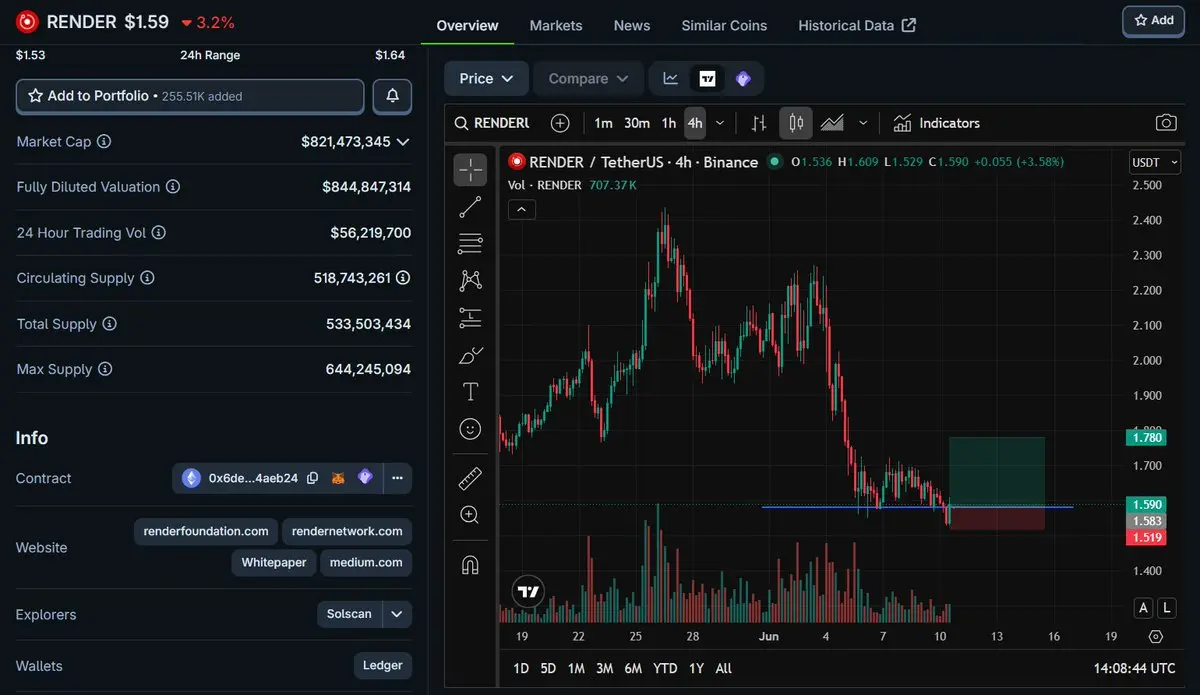Open the Price dropdown
The height and width of the screenshot is (695, 1200).
pyautogui.click(x=486, y=78)
